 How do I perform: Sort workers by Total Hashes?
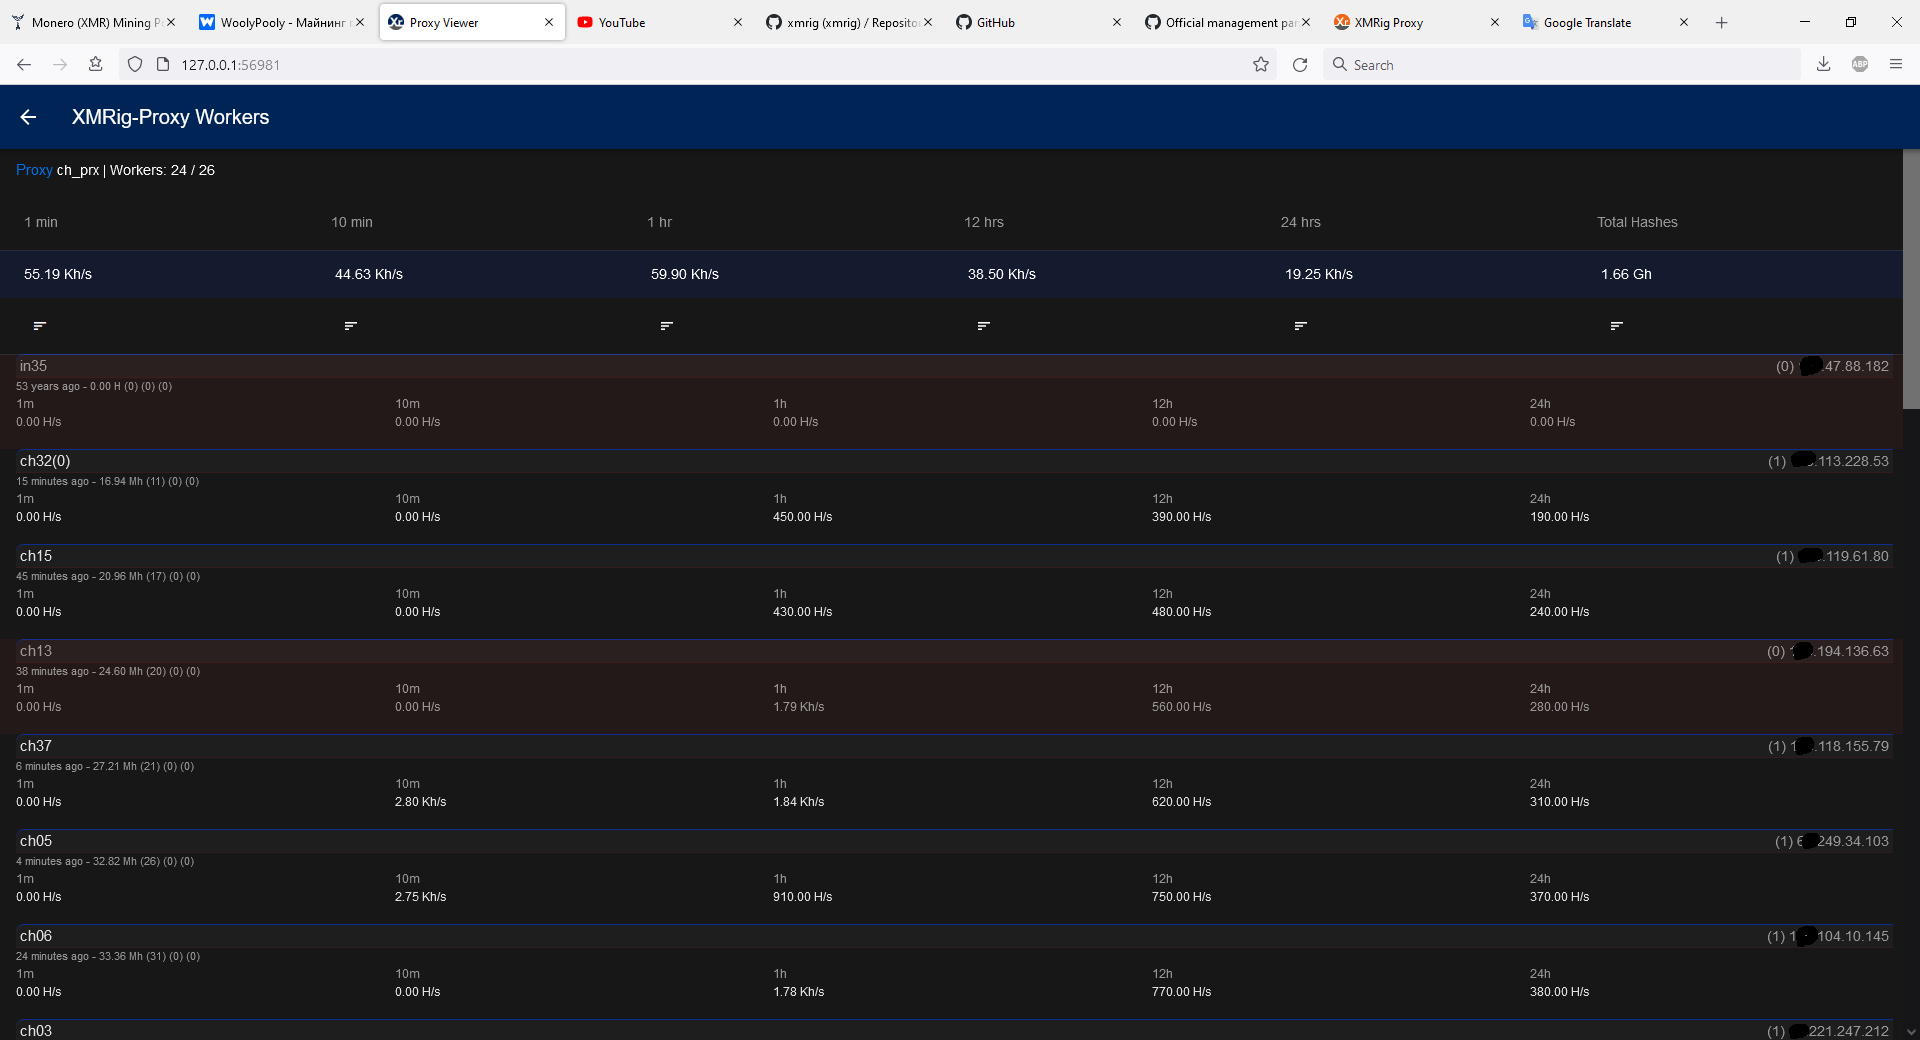(x=1617, y=325)
